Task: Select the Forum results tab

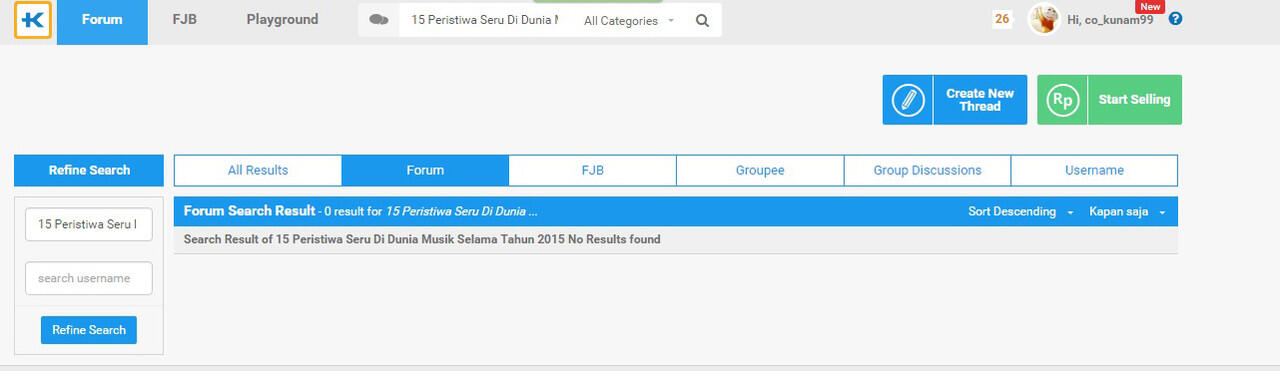Action: [x=425, y=170]
